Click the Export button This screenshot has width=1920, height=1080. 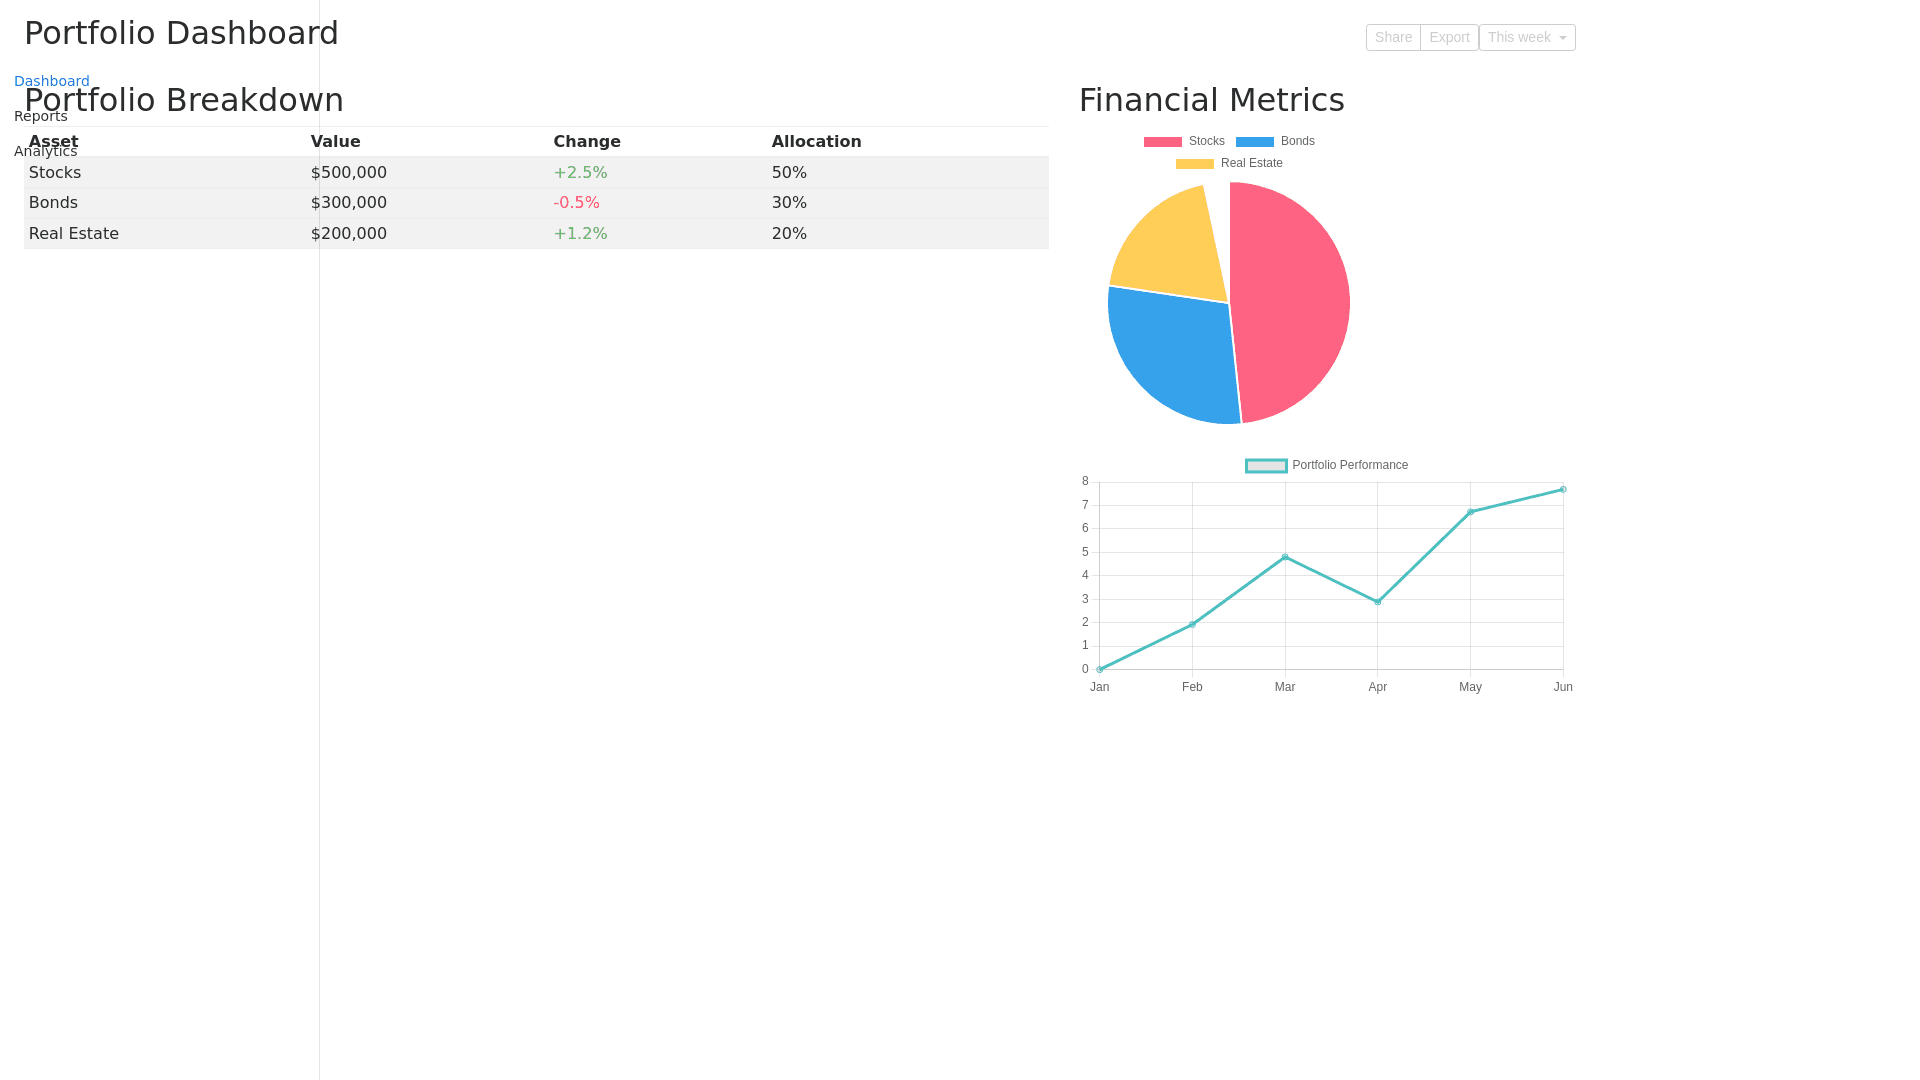tap(1449, 38)
